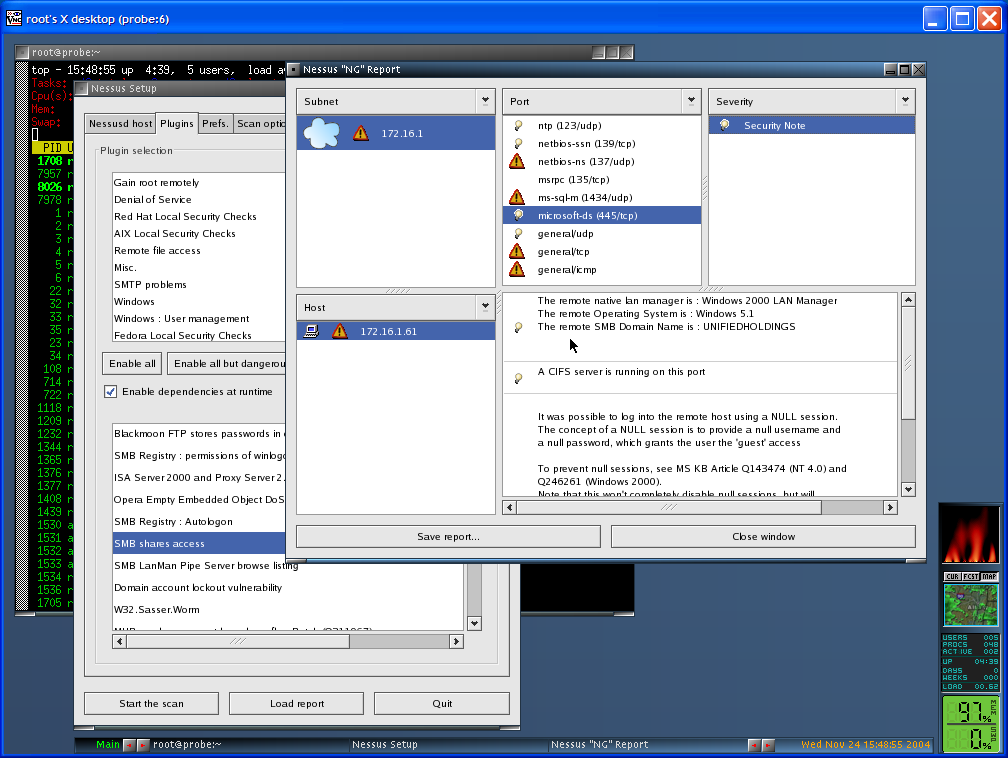Select the cloud subnet icon for 172.16.1
The height and width of the screenshot is (758, 1008).
click(321, 133)
